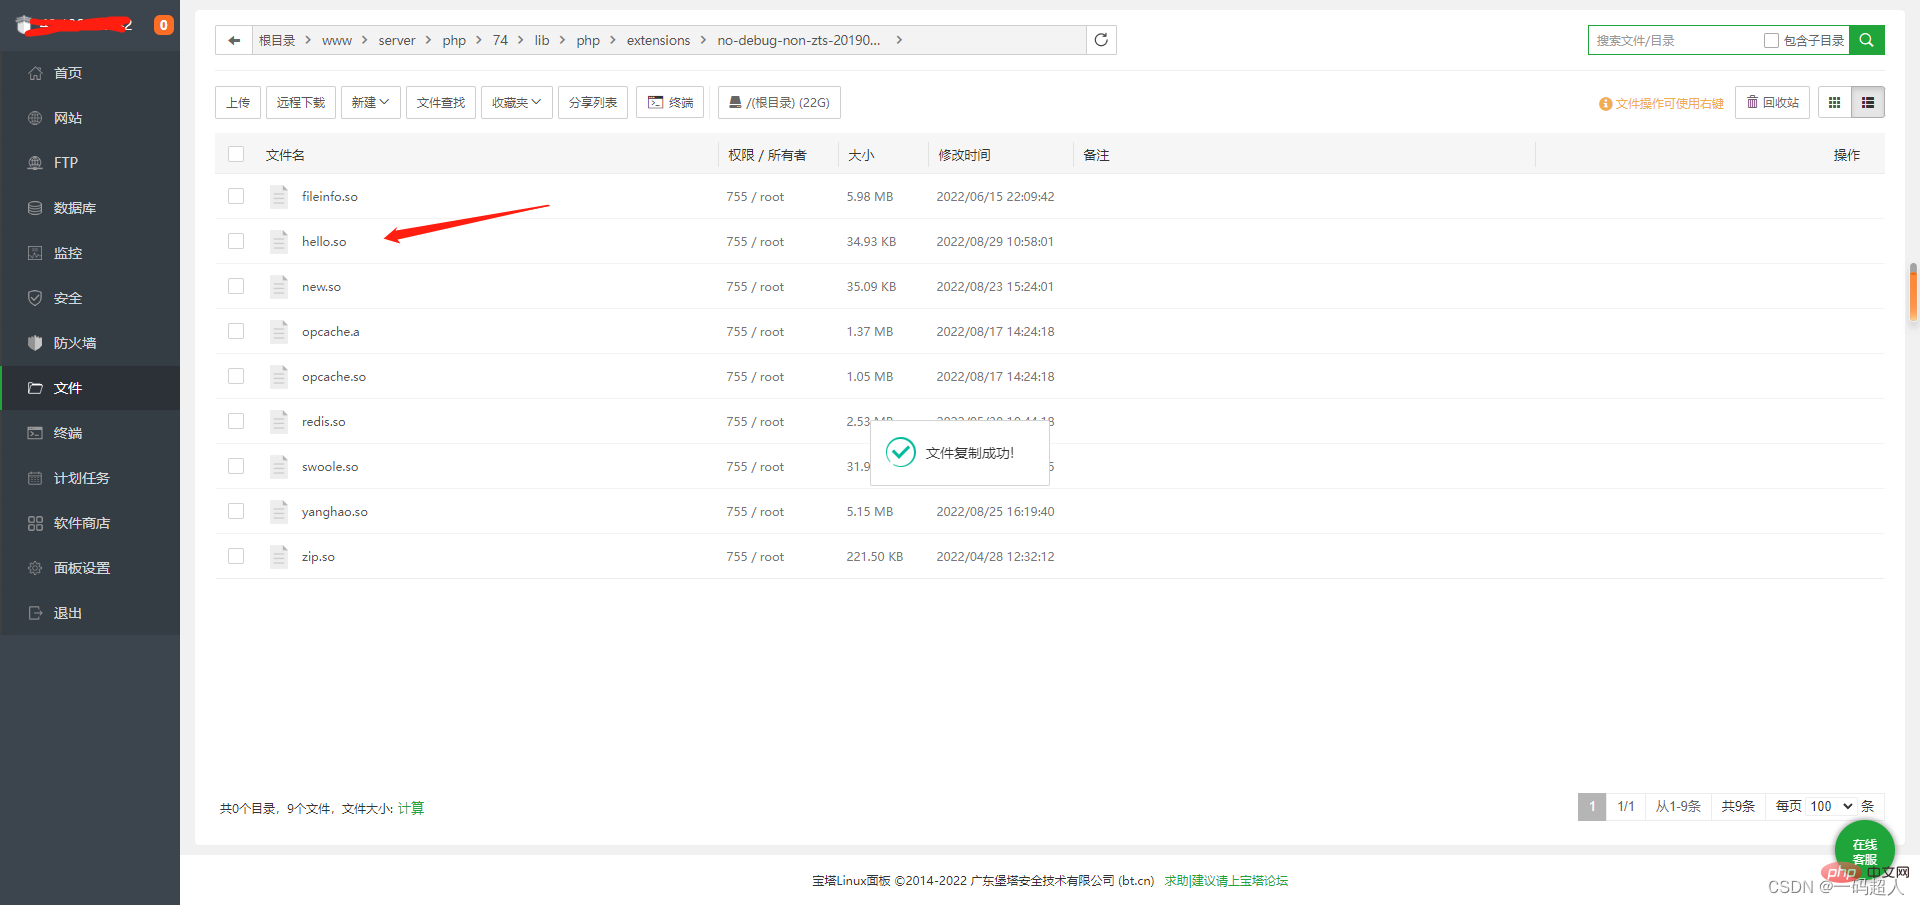This screenshot has height=905, width=1920.
Task: Click the opcache.a file icon
Action: pos(279,331)
